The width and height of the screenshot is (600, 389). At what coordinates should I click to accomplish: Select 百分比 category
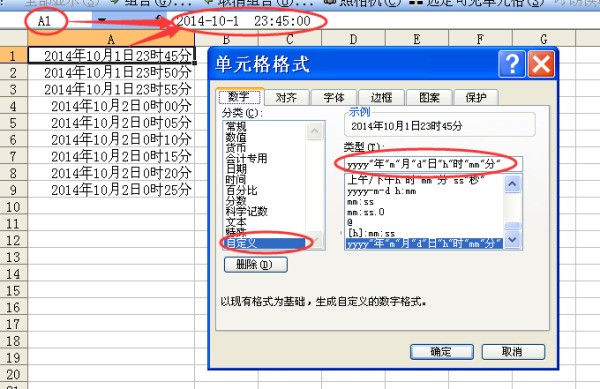coord(241,190)
